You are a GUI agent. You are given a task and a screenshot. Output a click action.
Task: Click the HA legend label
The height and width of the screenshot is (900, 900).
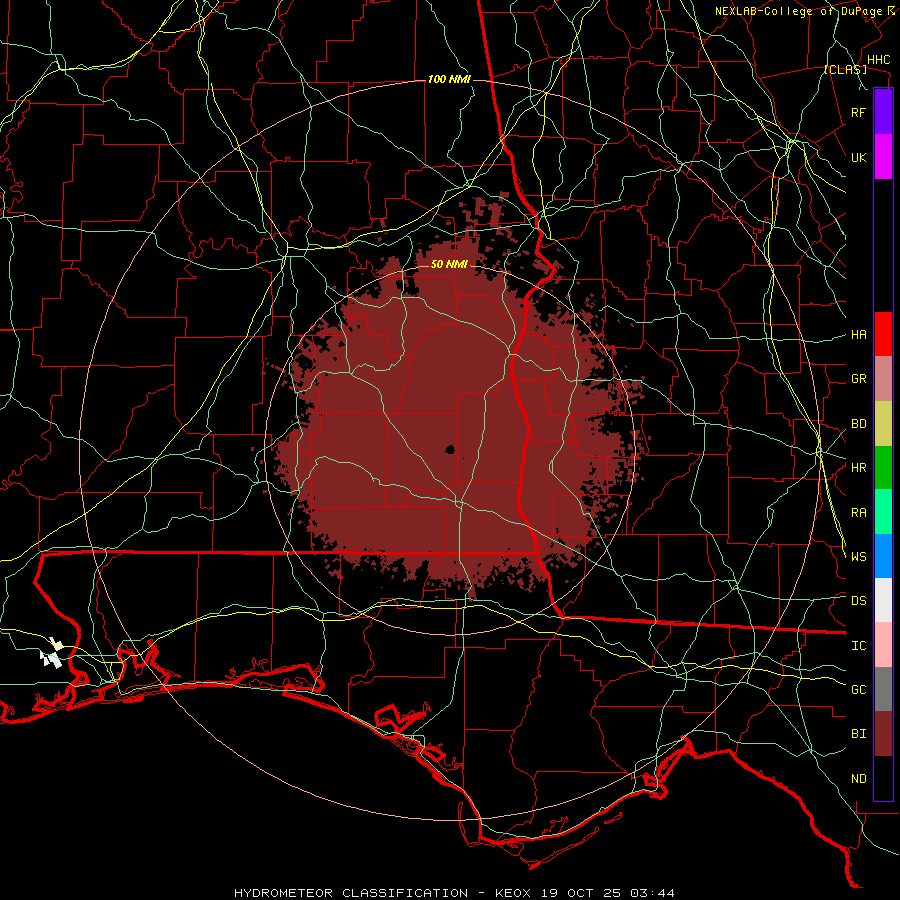(858, 335)
